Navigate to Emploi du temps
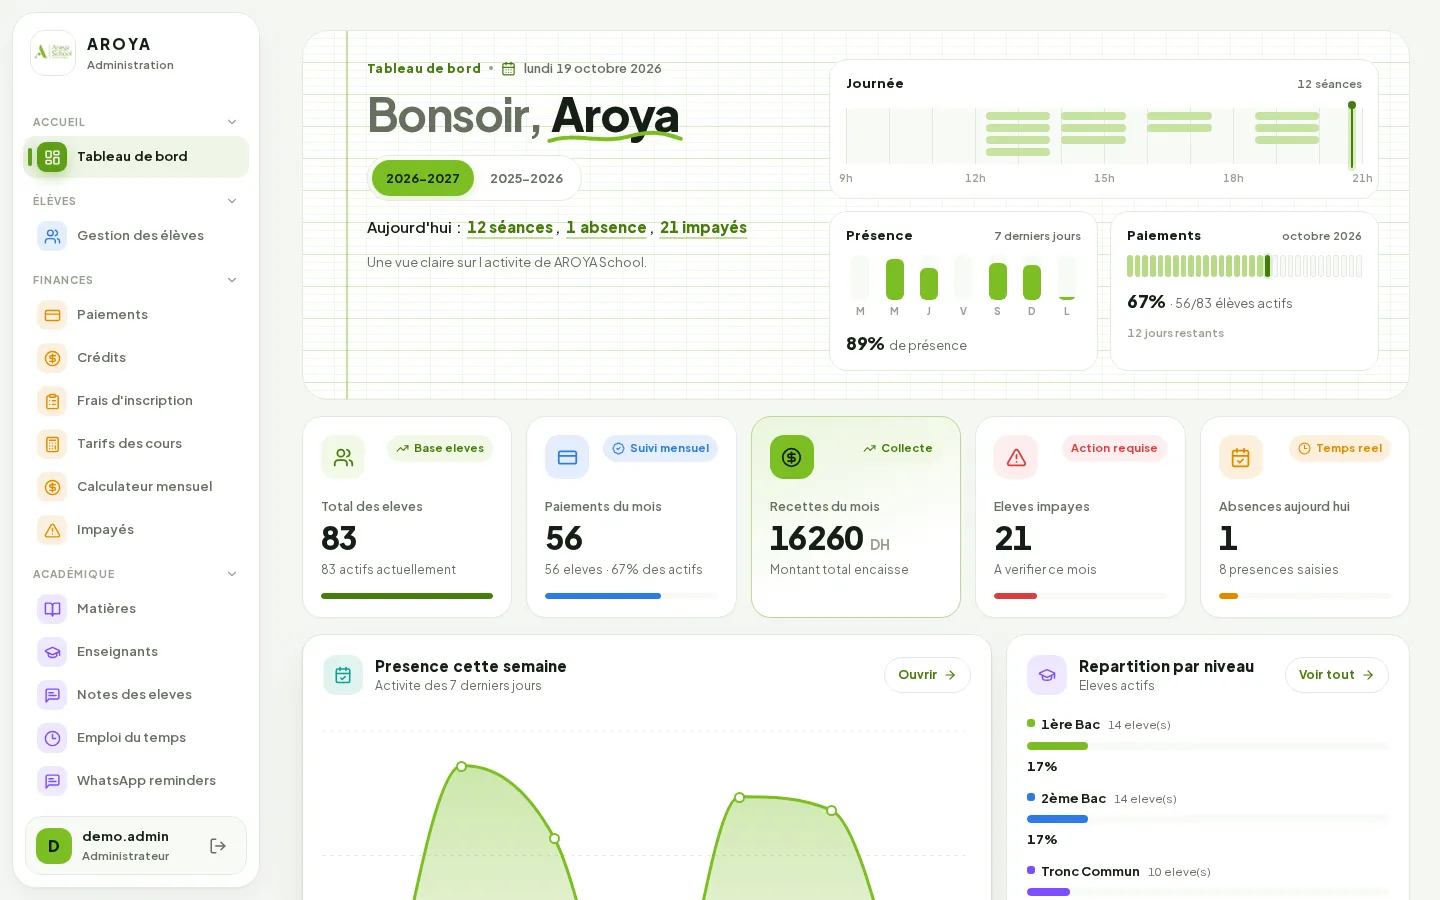This screenshot has height=900, width=1440. click(136, 738)
